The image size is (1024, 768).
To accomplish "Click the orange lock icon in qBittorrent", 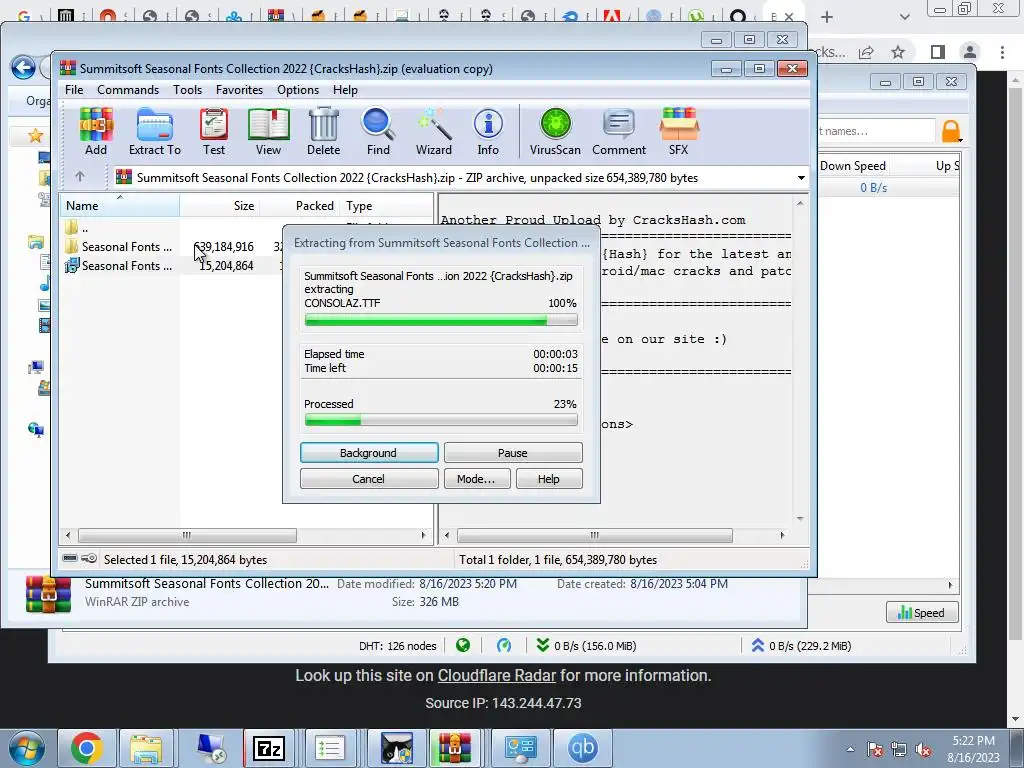I will point(951,131).
